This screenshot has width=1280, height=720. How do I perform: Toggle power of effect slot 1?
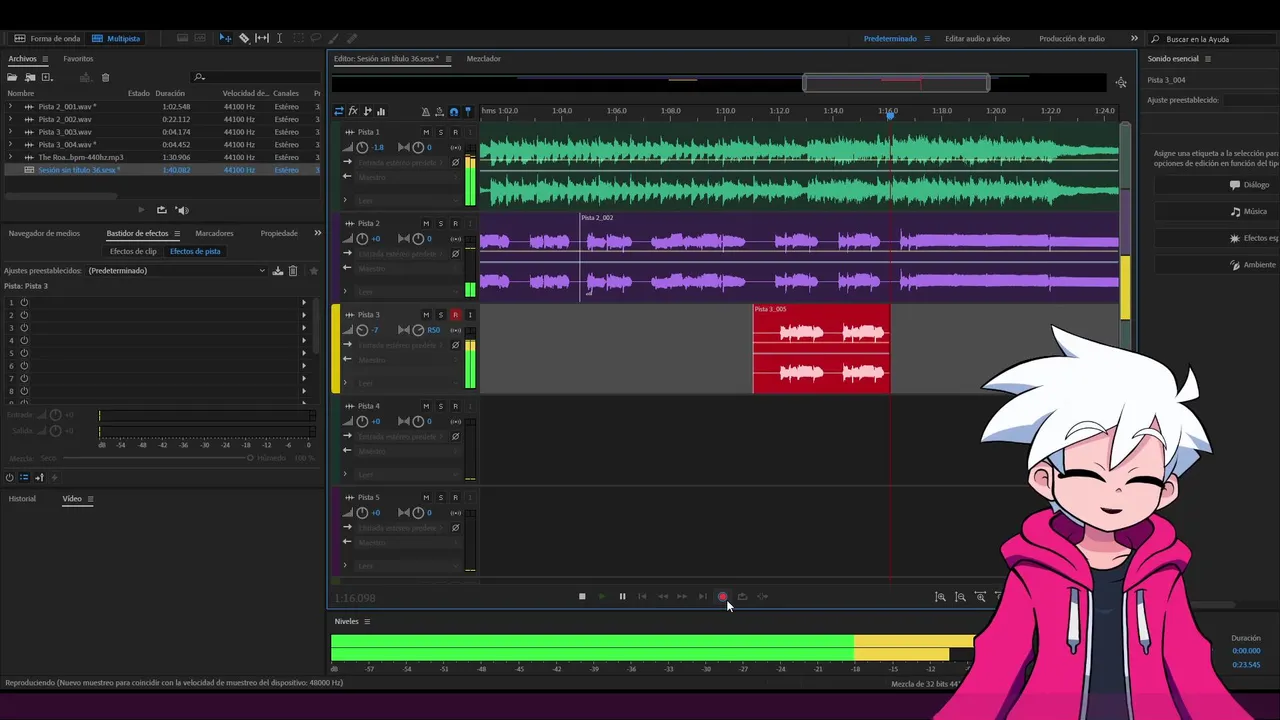[24, 302]
